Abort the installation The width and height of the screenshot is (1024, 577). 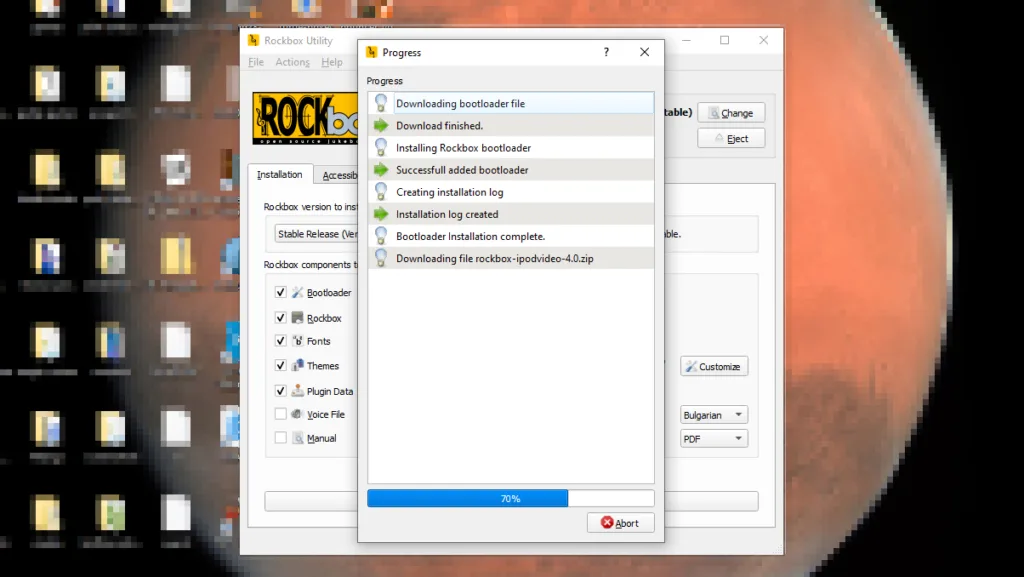[620, 523]
